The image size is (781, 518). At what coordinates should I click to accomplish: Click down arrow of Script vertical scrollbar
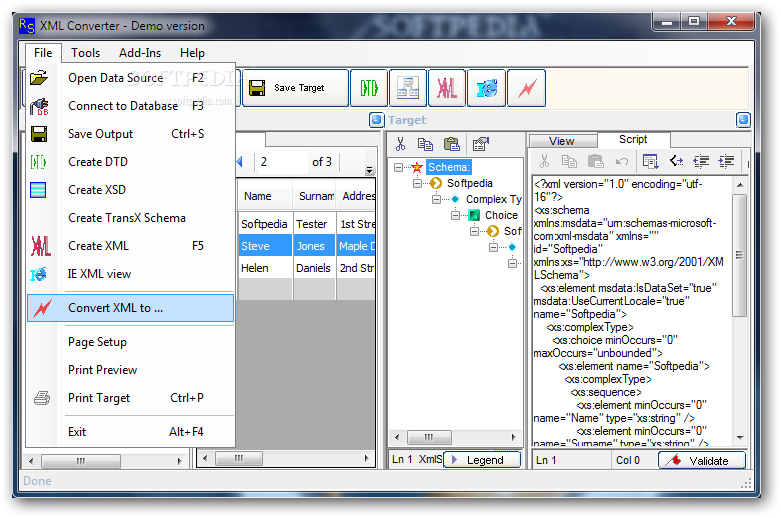click(740, 438)
